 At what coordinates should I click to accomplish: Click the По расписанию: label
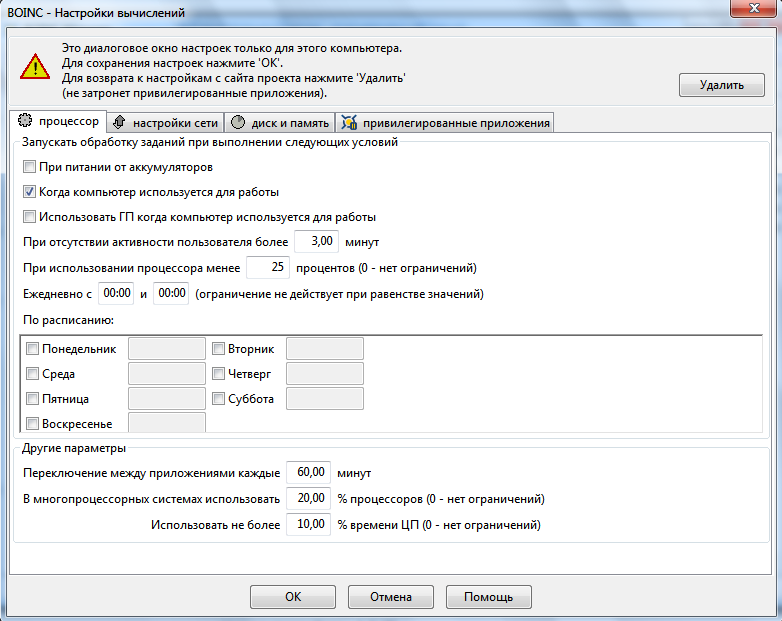[68, 320]
